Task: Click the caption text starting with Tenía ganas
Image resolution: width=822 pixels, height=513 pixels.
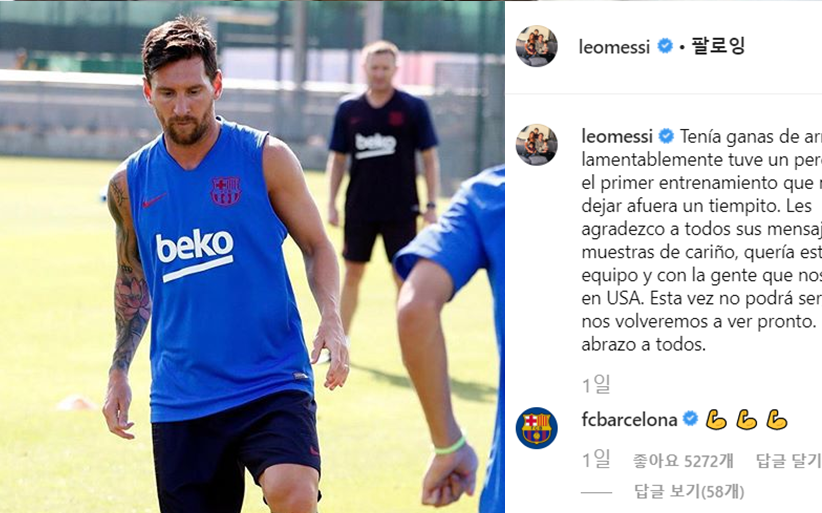Action: 701,240
